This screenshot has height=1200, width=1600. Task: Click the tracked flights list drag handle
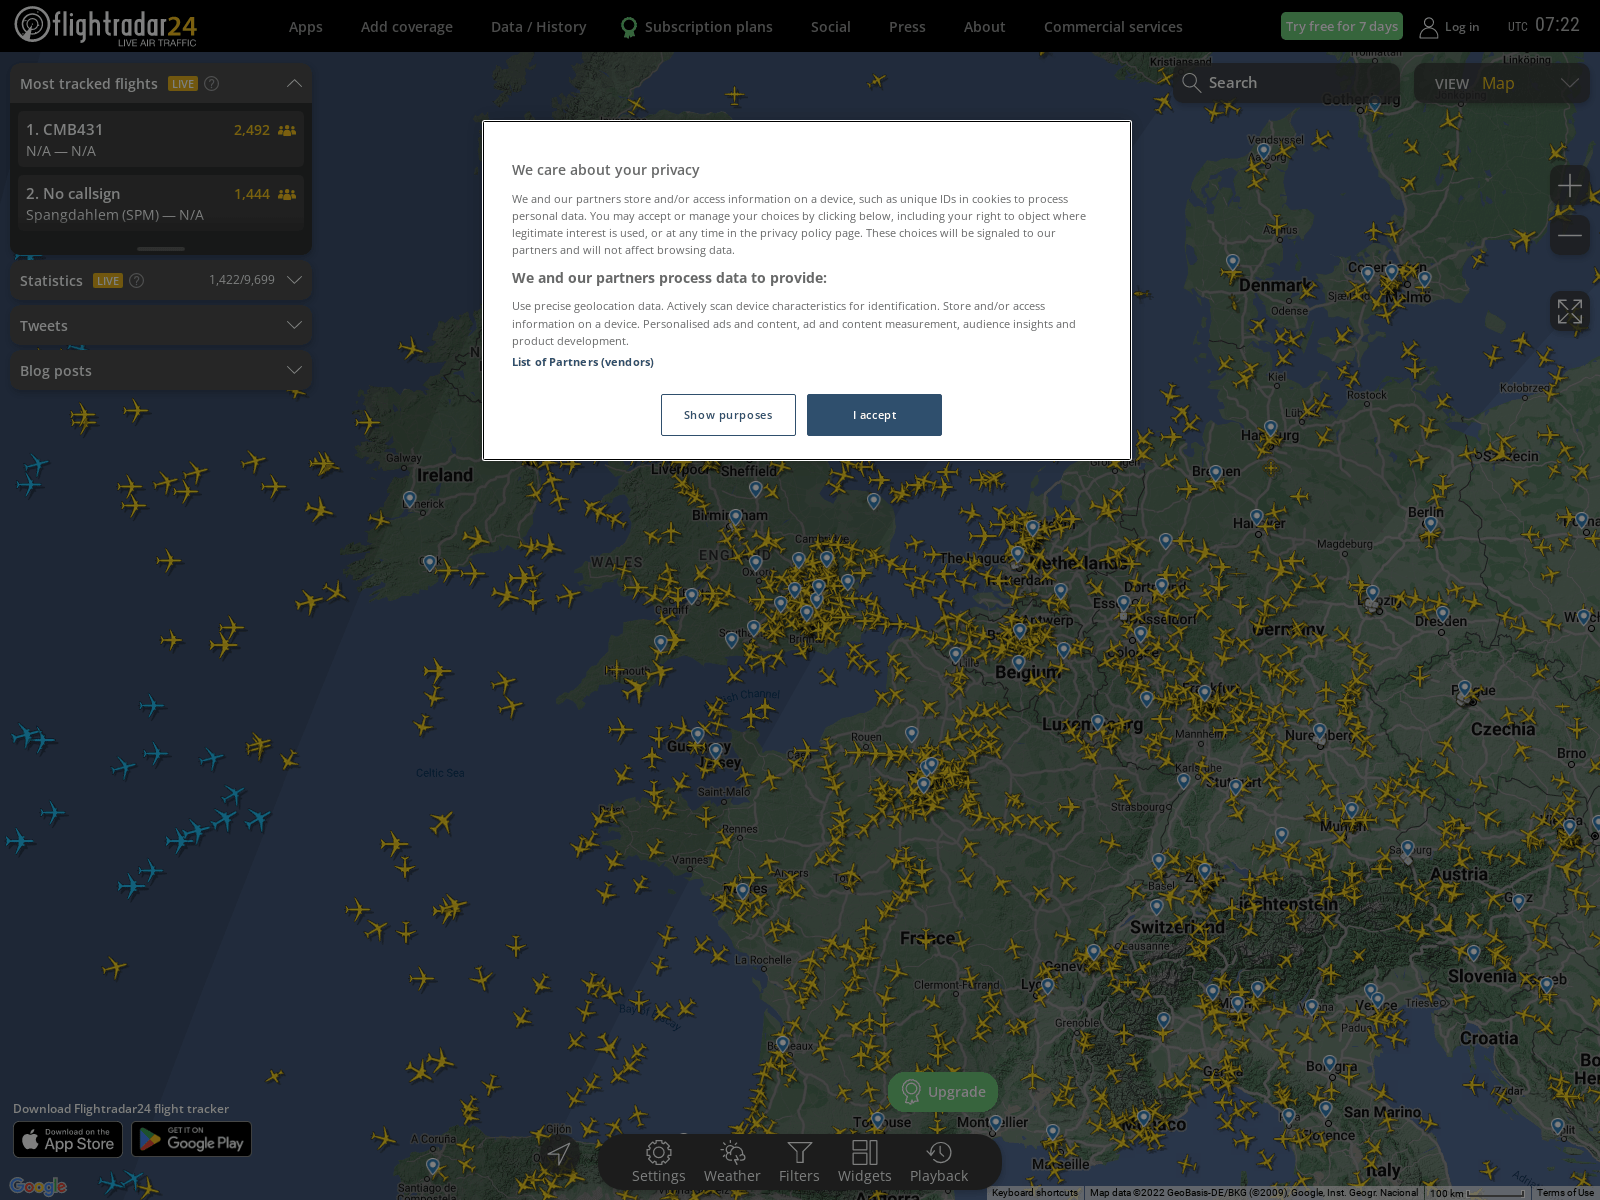161,248
